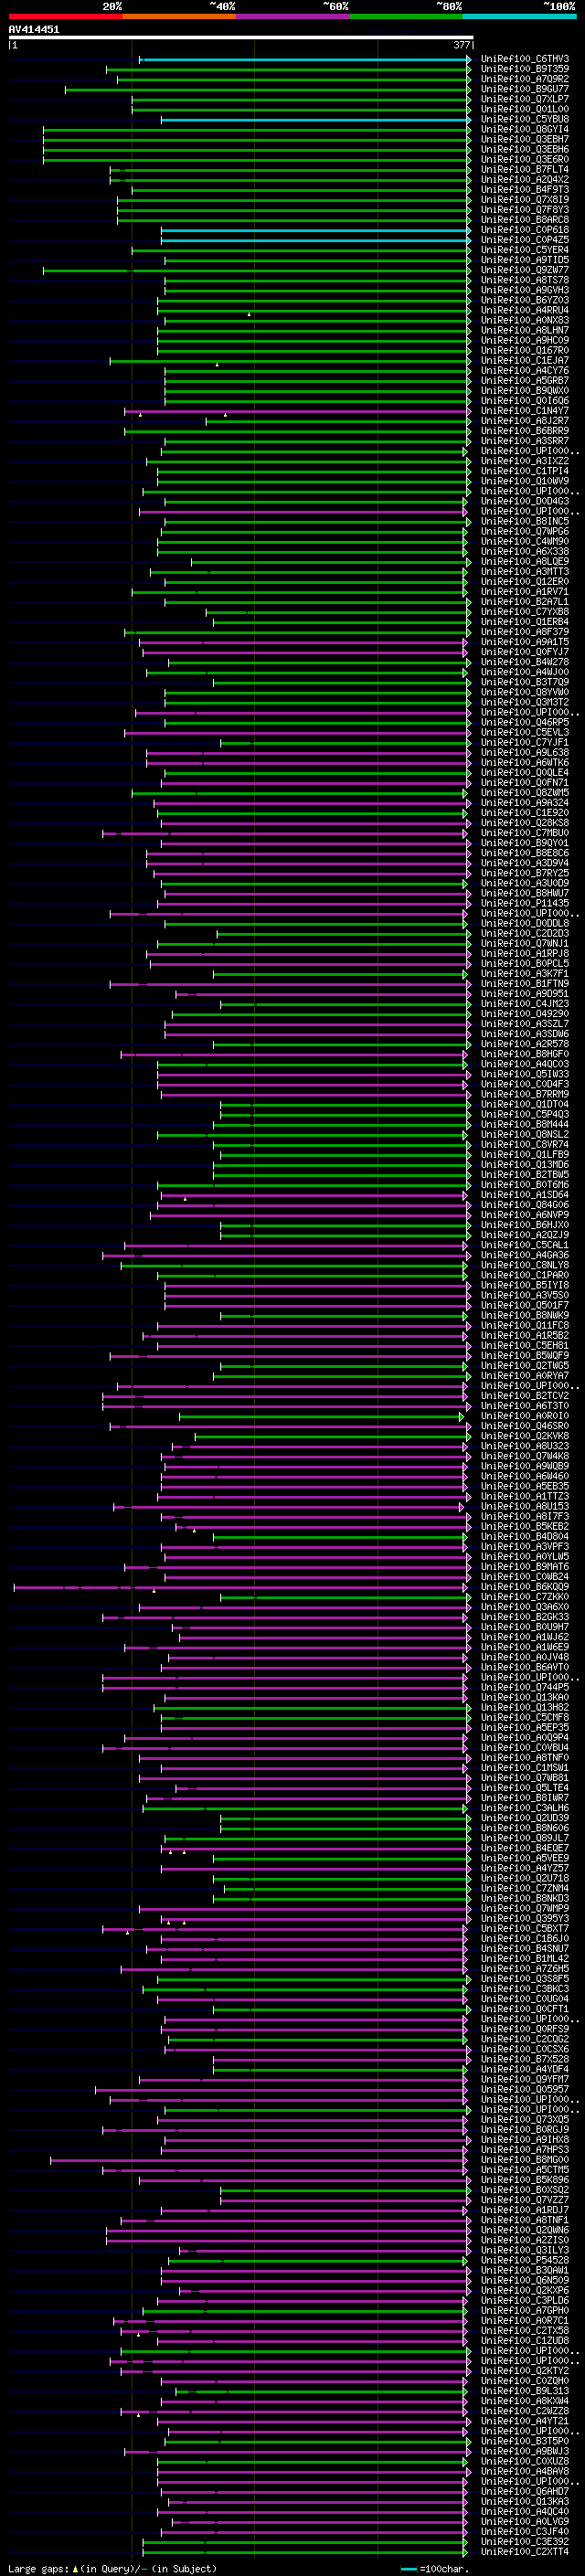Click the UniRef100_B7RRM9 label

[x=525, y=1094]
